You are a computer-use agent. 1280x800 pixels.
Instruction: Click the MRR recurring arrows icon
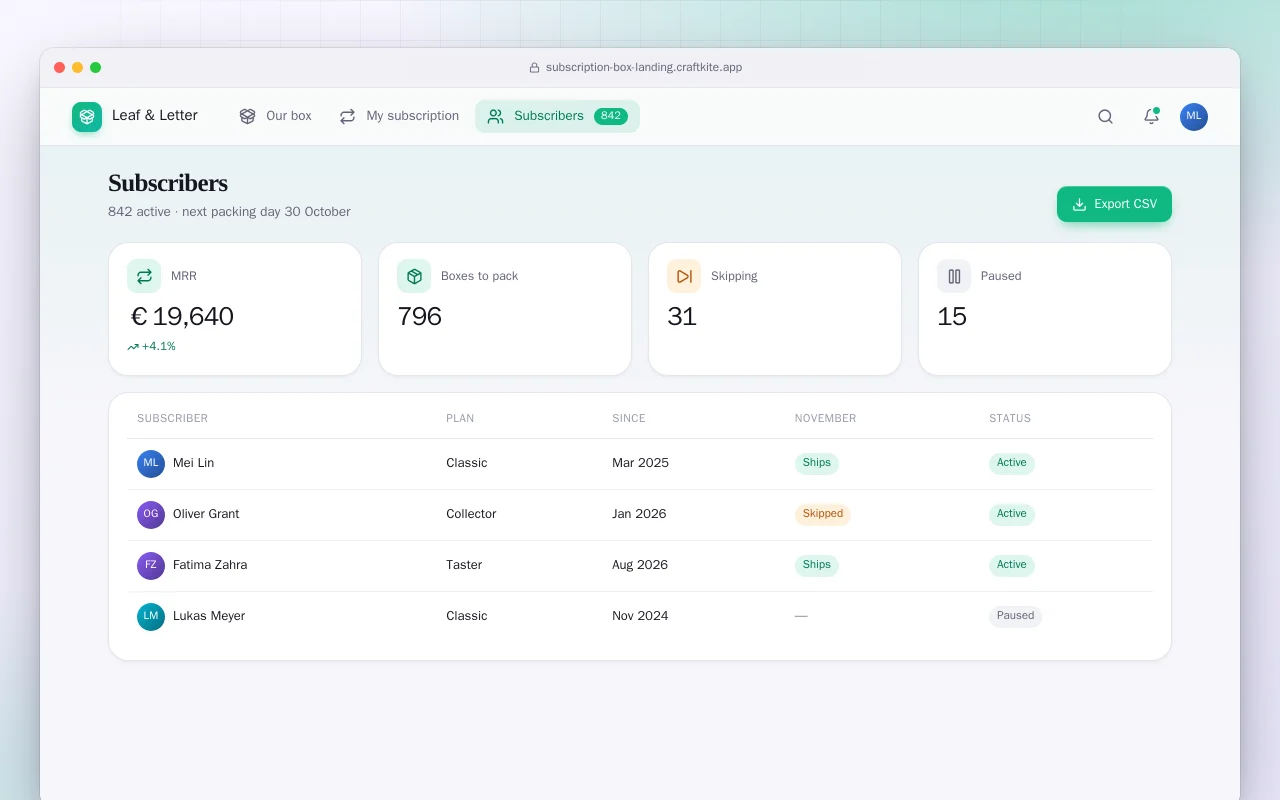[x=144, y=276]
